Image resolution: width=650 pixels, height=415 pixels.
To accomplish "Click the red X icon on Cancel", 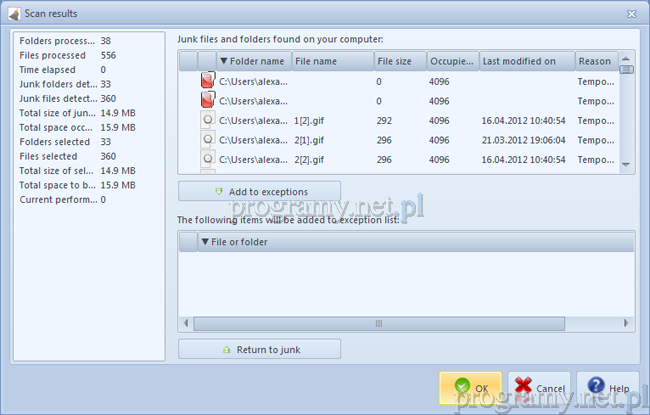I will pyautogui.click(x=526, y=387).
